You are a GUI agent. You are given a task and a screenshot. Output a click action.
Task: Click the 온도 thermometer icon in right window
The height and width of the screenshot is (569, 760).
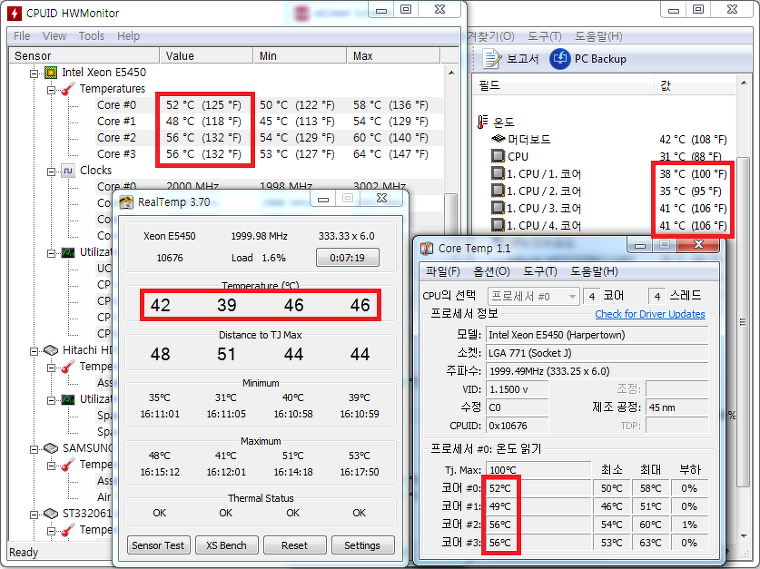click(x=482, y=122)
